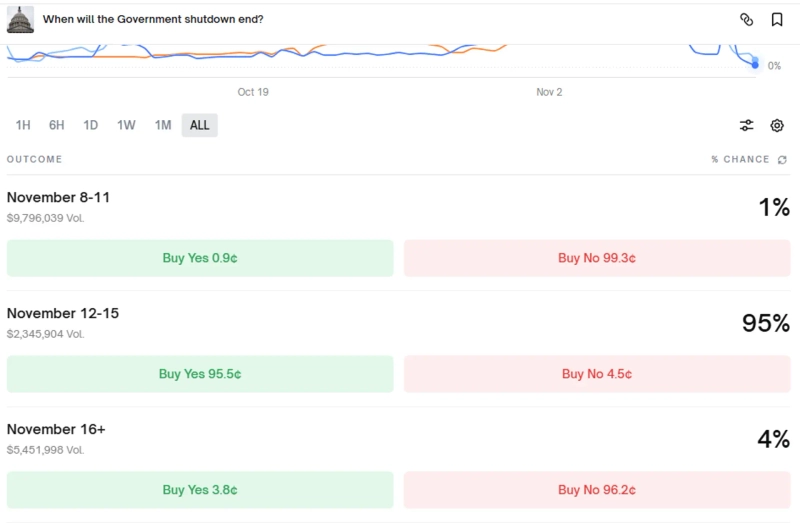Bookmark this market with the bookmark icon

(777, 19)
